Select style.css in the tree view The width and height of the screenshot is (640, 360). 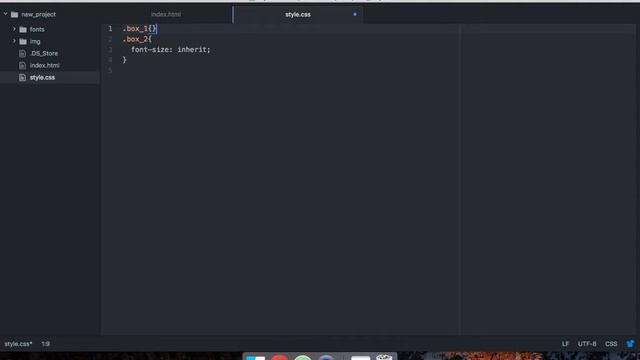click(42, 77)
